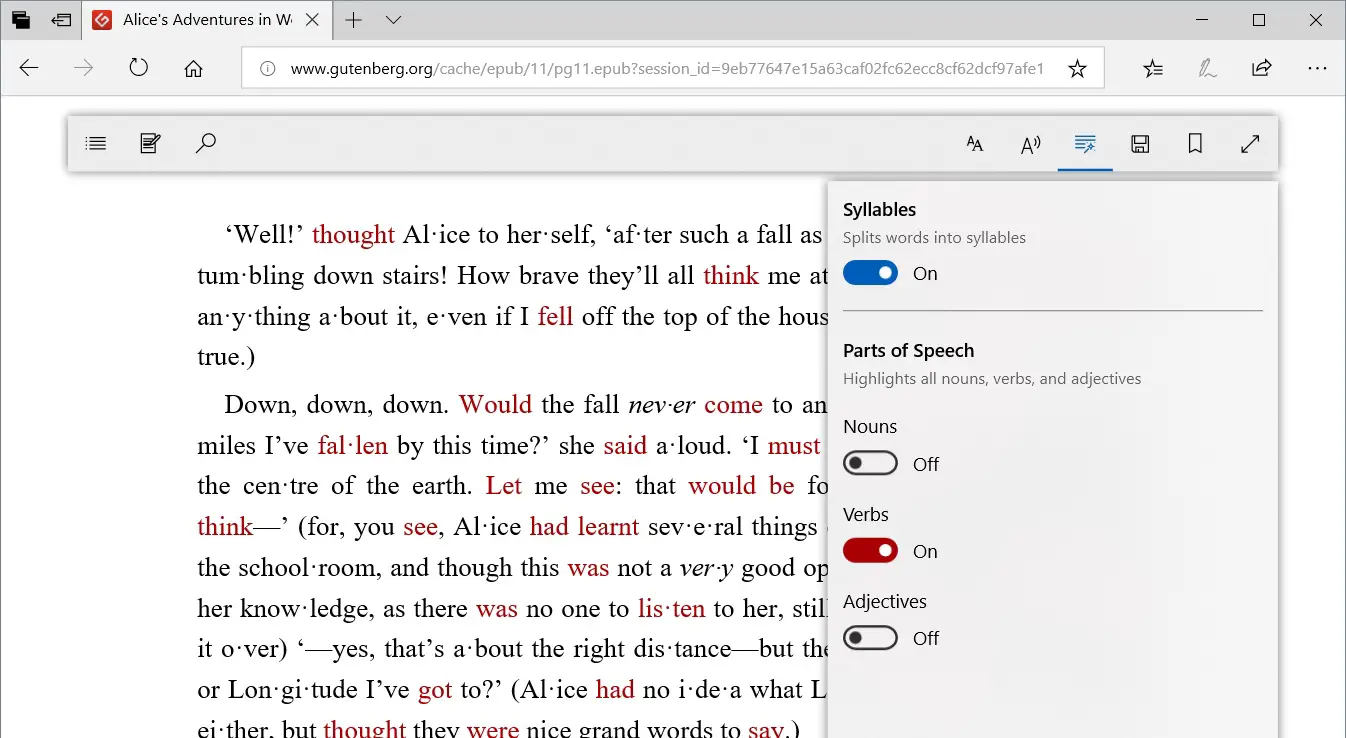Open a new tab
Viewport: 1346px width, 738px height.
(354, 20)
